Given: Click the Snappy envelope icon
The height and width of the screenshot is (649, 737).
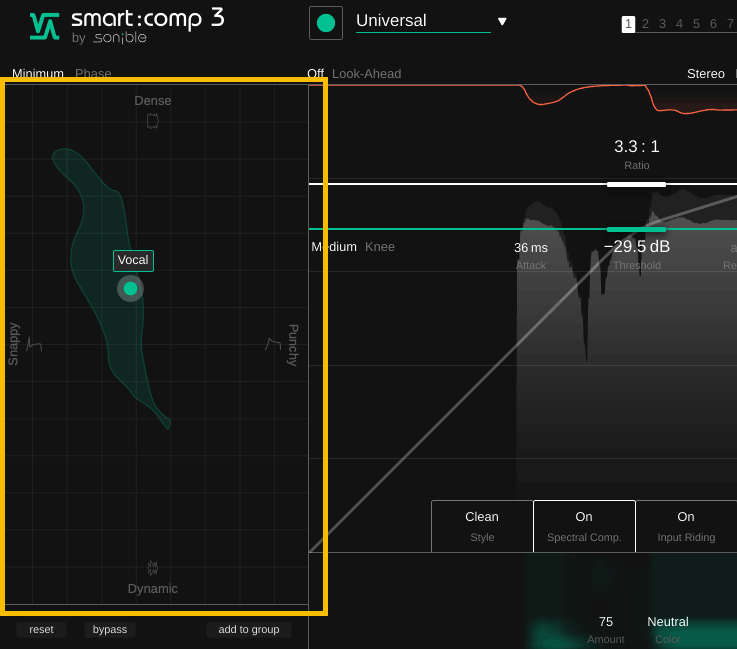Looking at the screenshot, I should pos(34,344).
